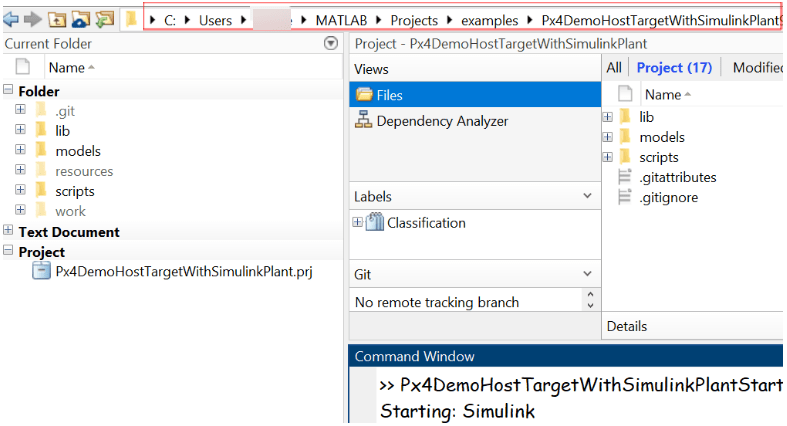Go up one folder level icon
The height and width of the screenshot is (426, 787).
[57, 20]
